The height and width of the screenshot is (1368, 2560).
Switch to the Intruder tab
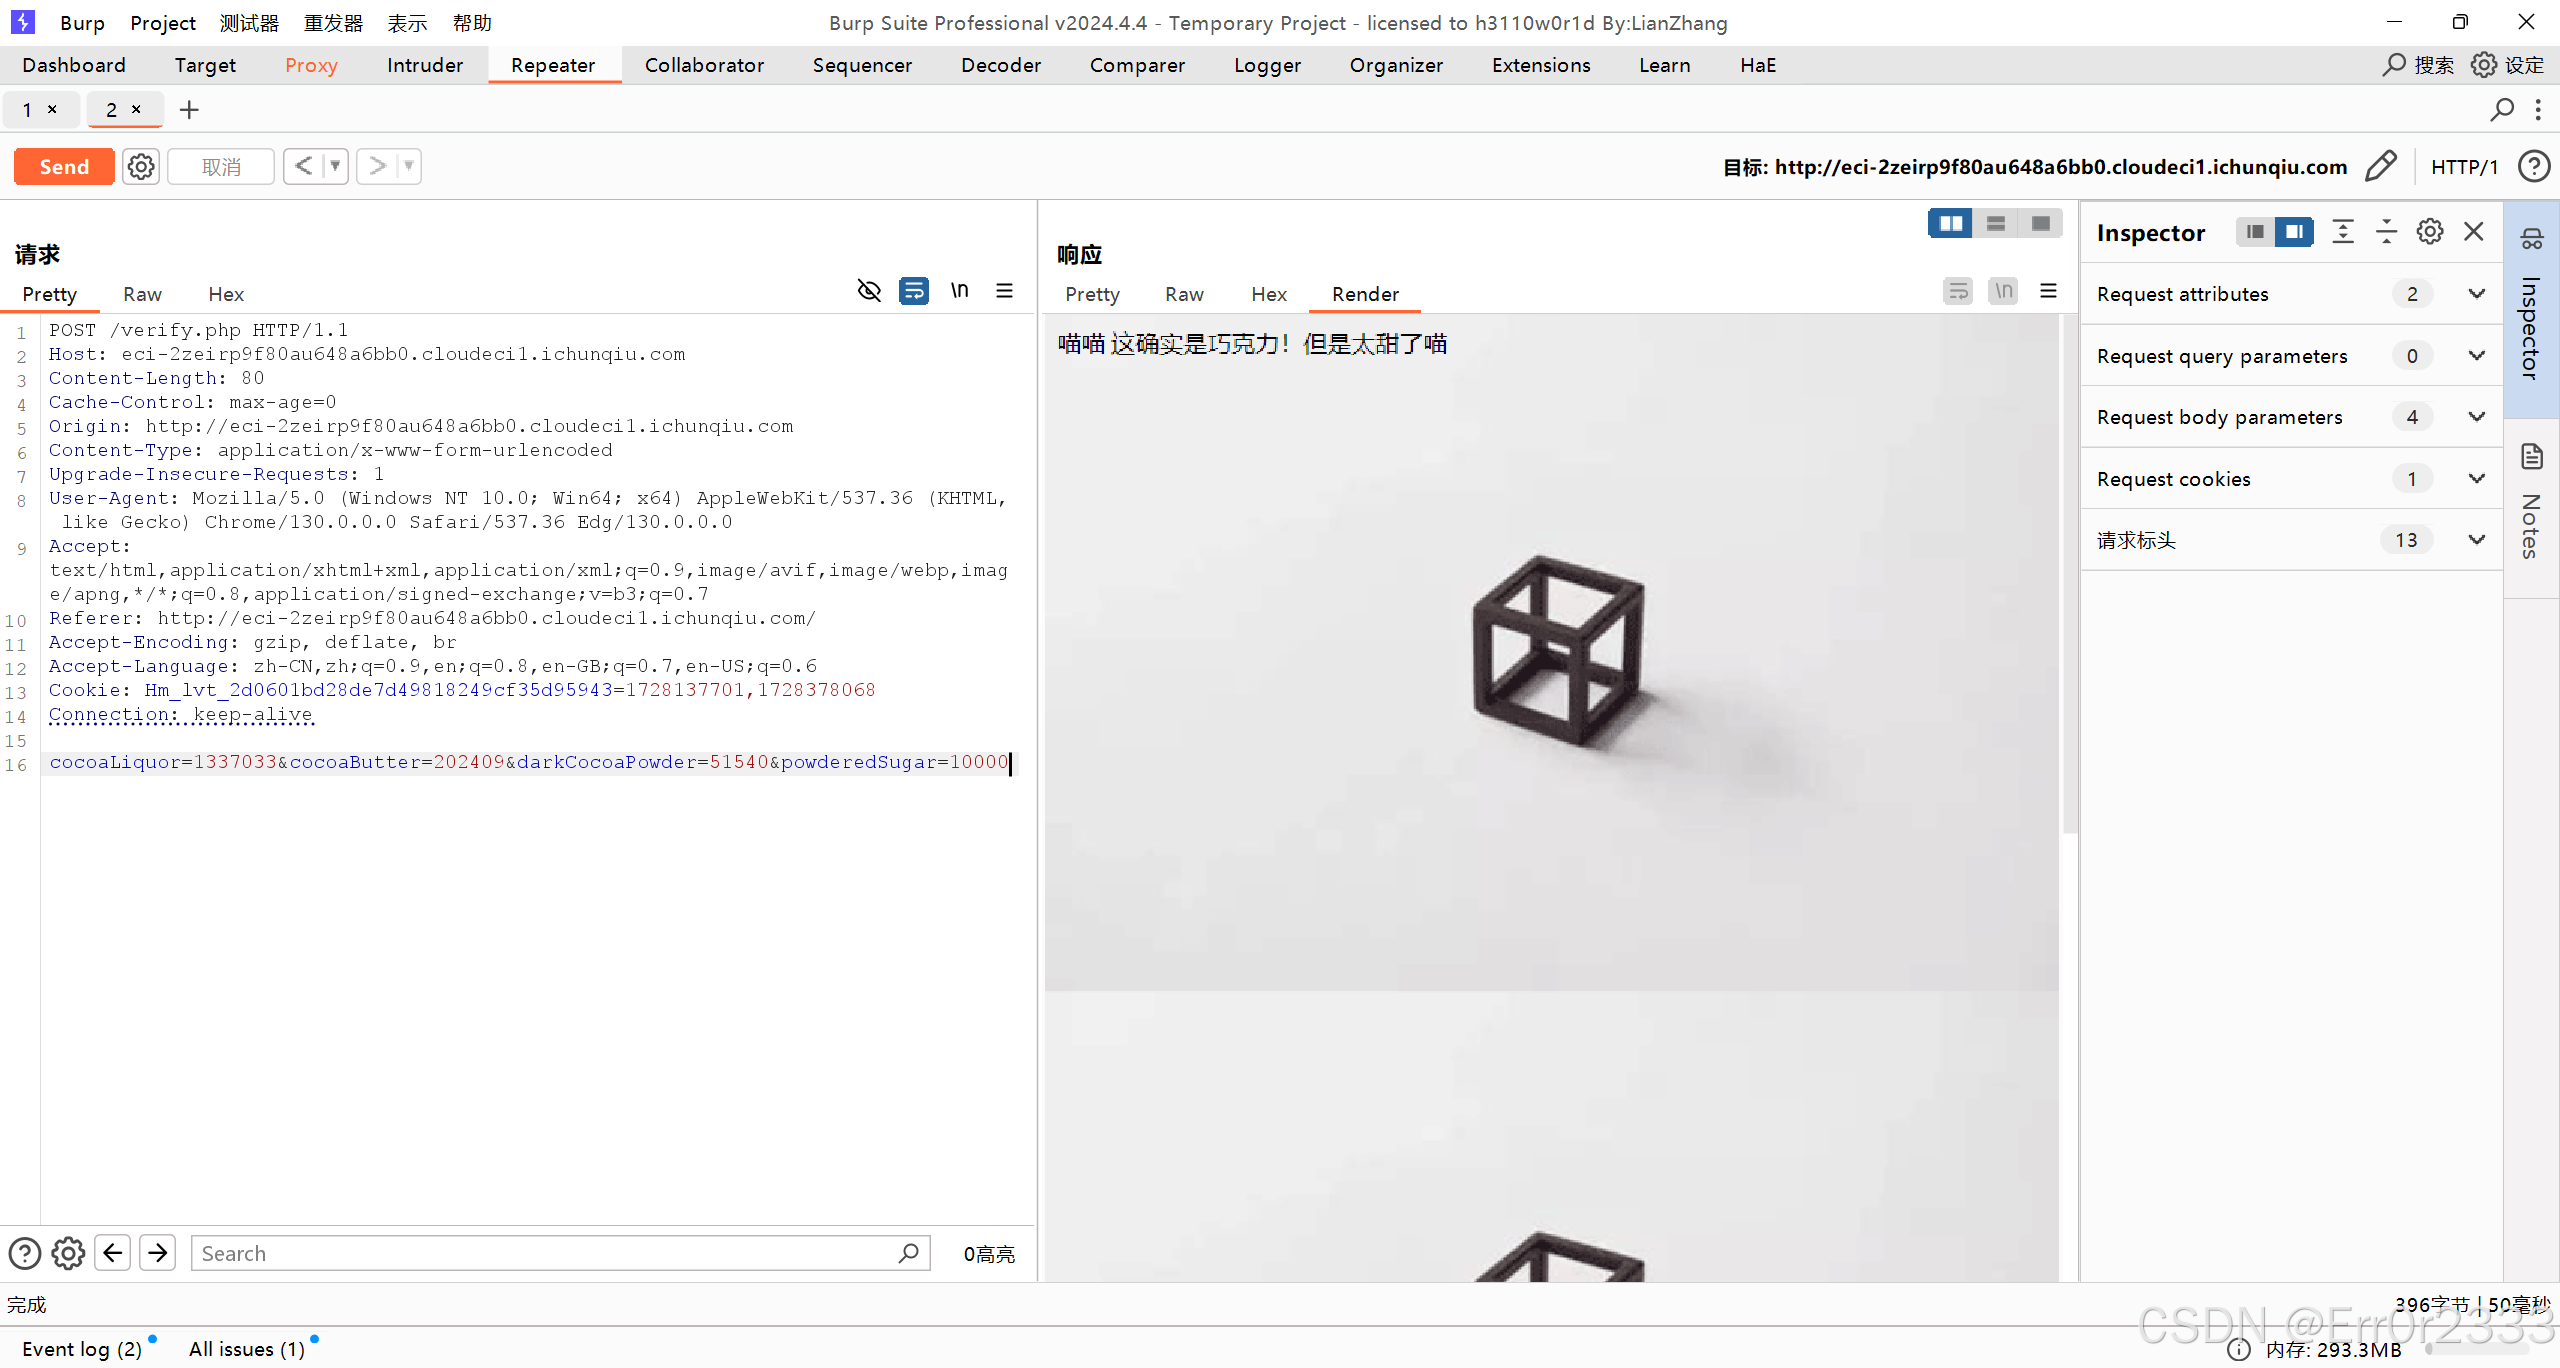pyautogui.click(x=425, y=65)
